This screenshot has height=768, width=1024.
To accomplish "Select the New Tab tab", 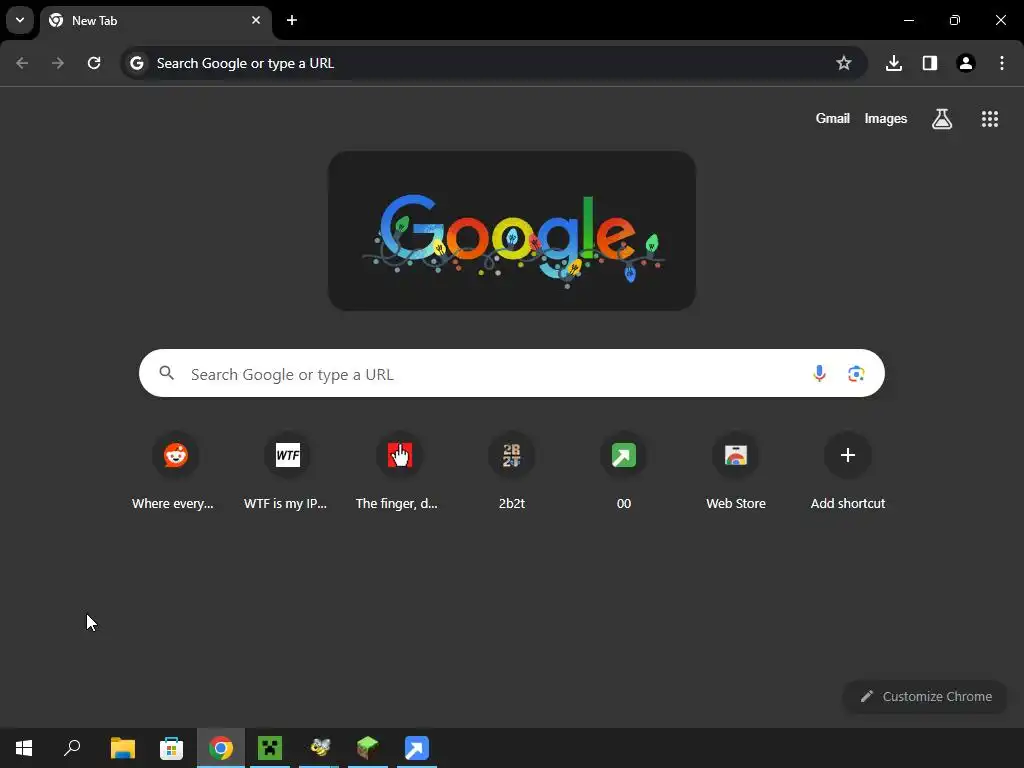I will point(155,21).
